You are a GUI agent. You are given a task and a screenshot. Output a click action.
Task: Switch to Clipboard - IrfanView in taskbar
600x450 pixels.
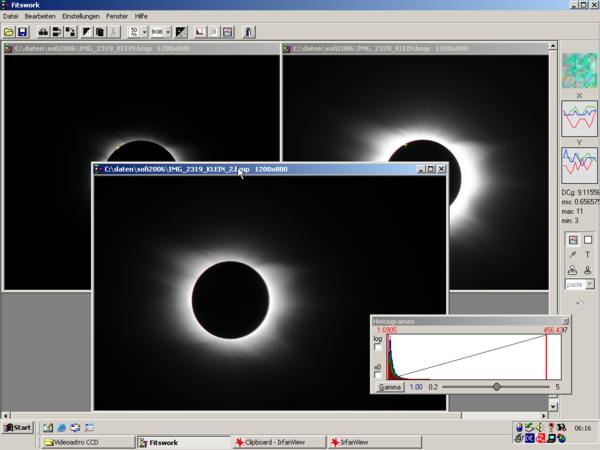[279, 441]
